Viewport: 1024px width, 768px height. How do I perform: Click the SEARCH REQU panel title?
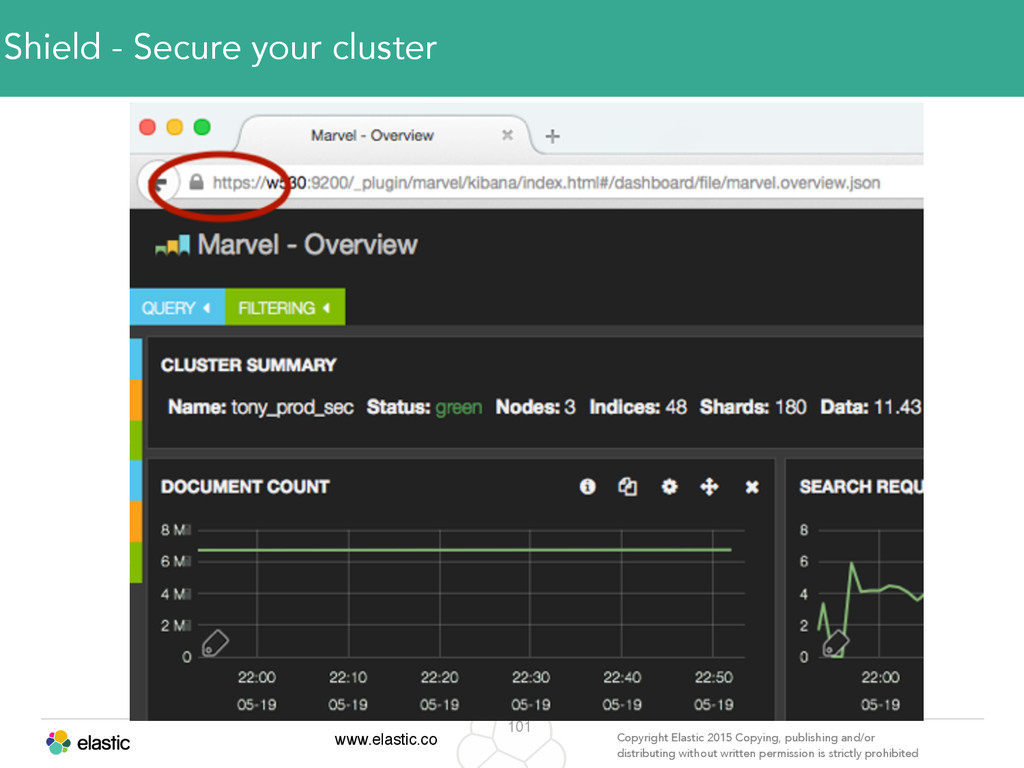coord(861,487)
